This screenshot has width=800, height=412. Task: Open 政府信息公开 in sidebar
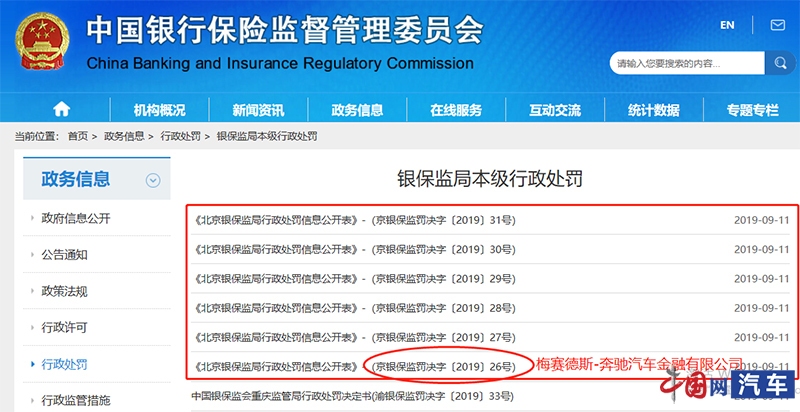[x=76, y=218]
